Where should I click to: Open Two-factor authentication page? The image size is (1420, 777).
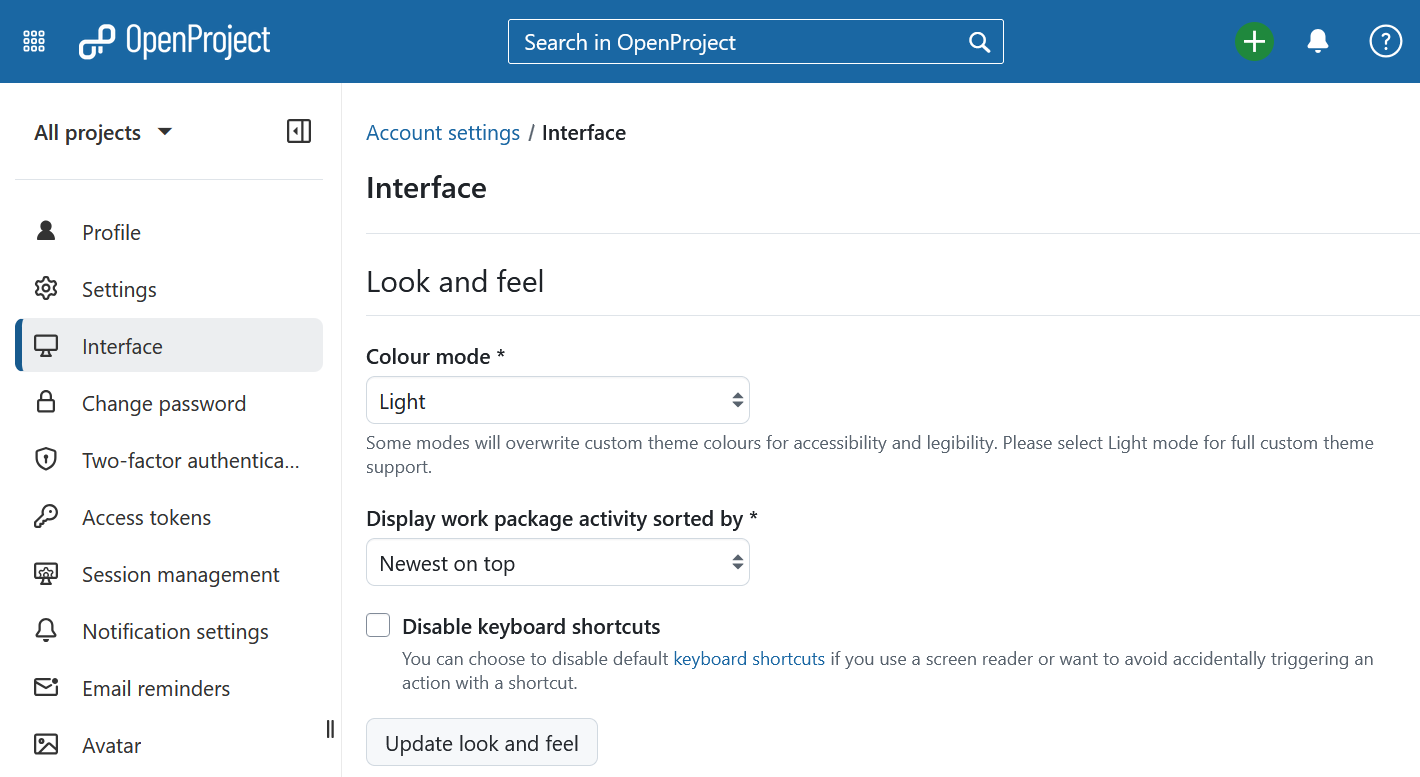pyautogui.click(x=169, y=460)
